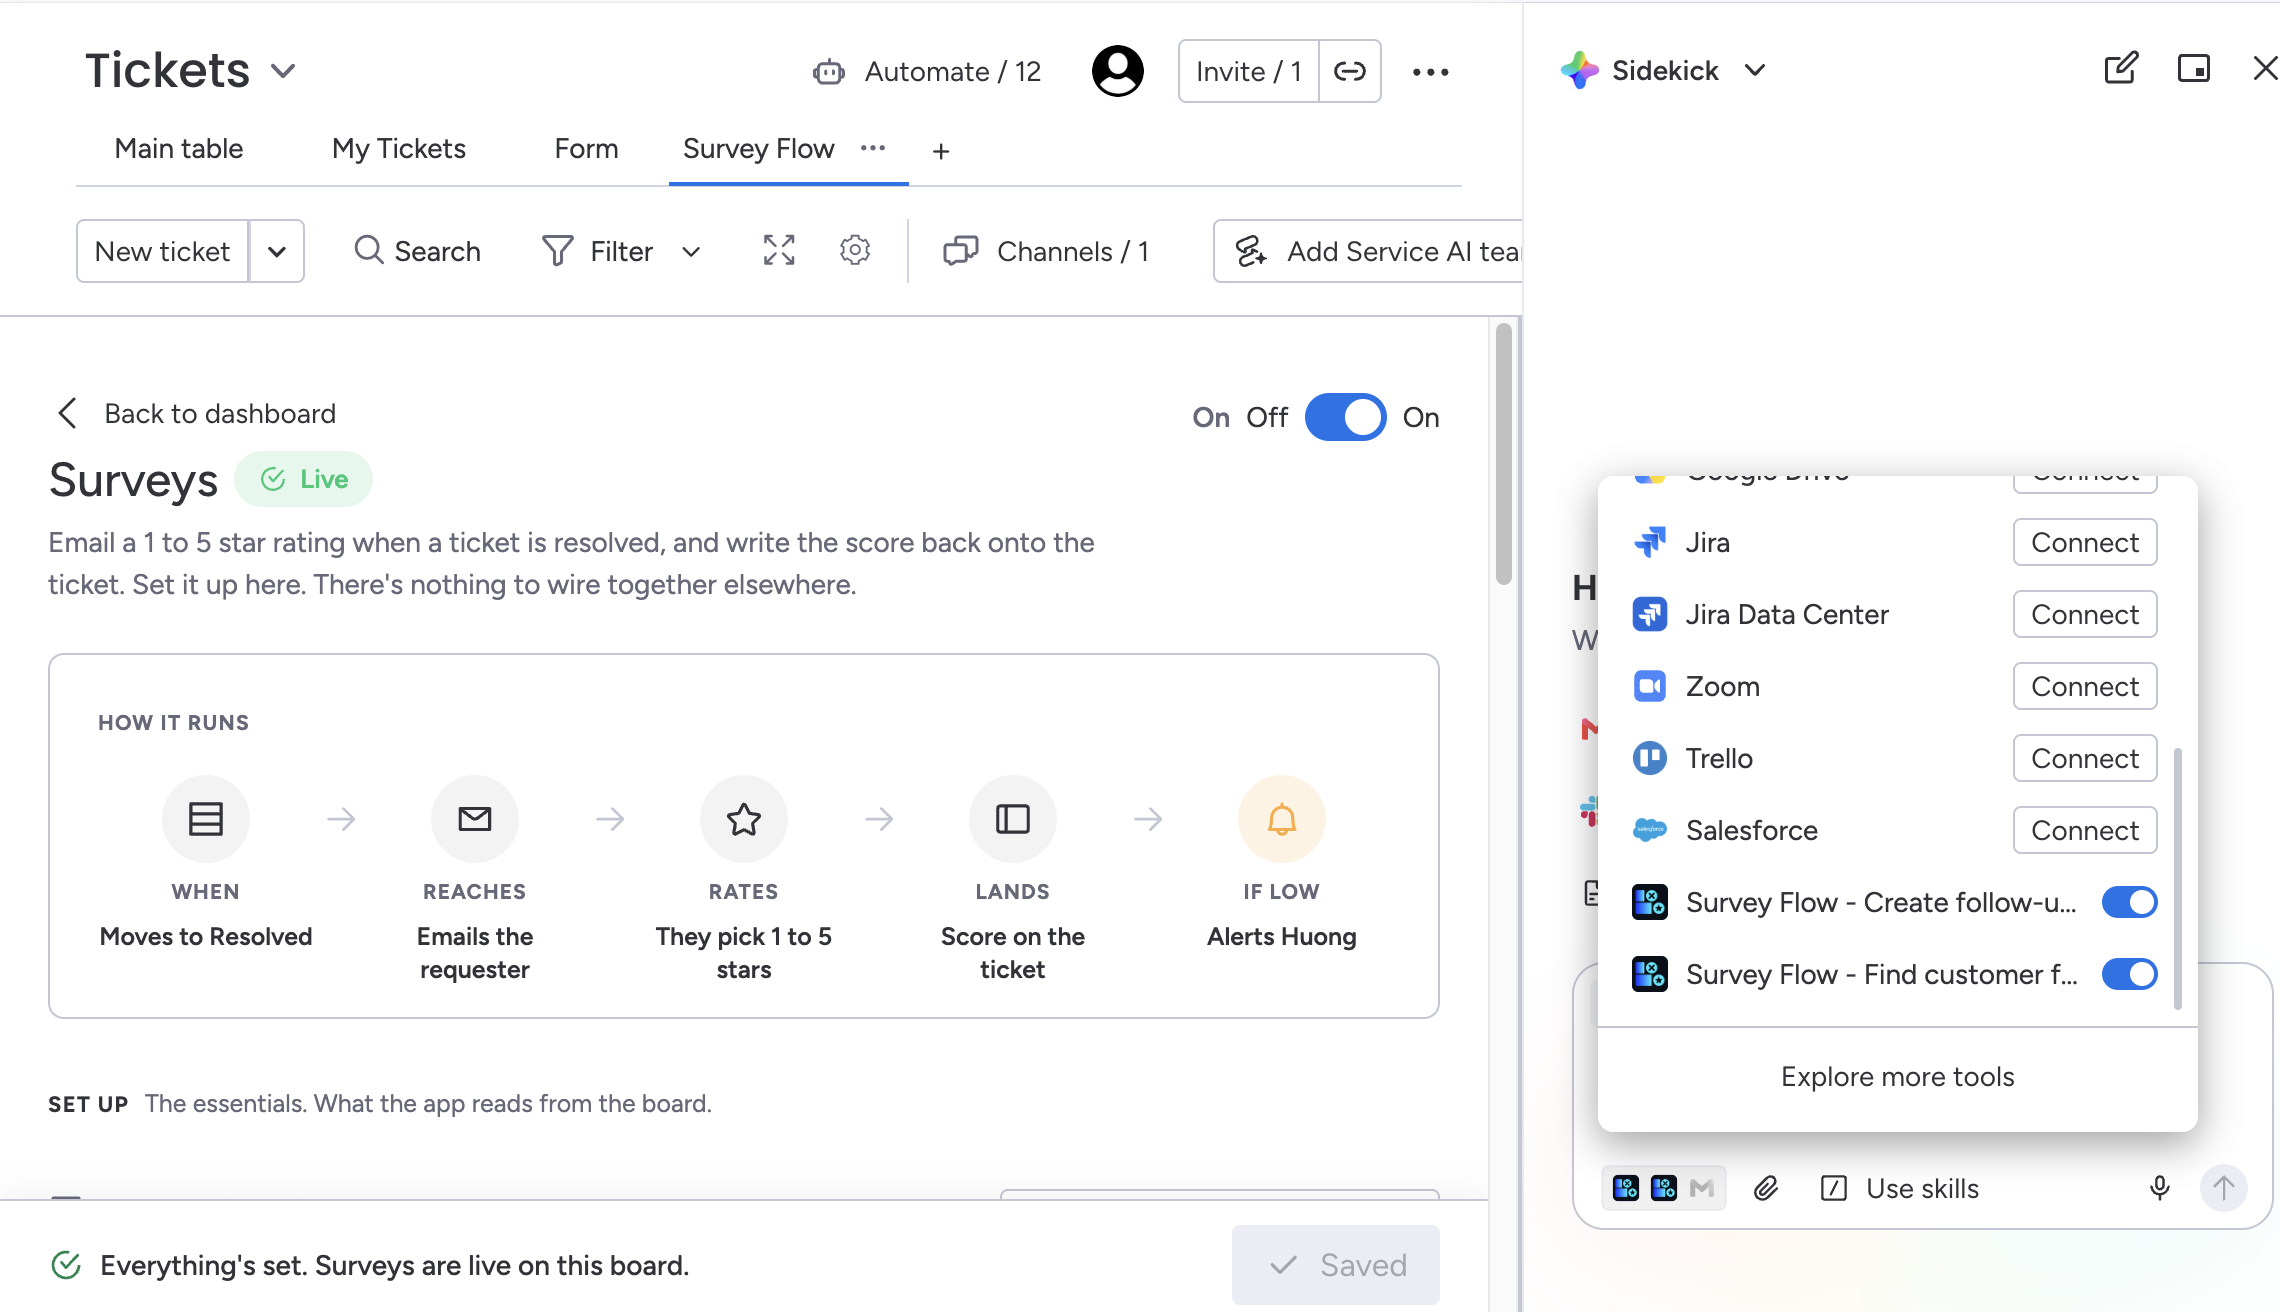Switch to the My Tickets tab
The image size is (2280, 1312).
point(399,149)
